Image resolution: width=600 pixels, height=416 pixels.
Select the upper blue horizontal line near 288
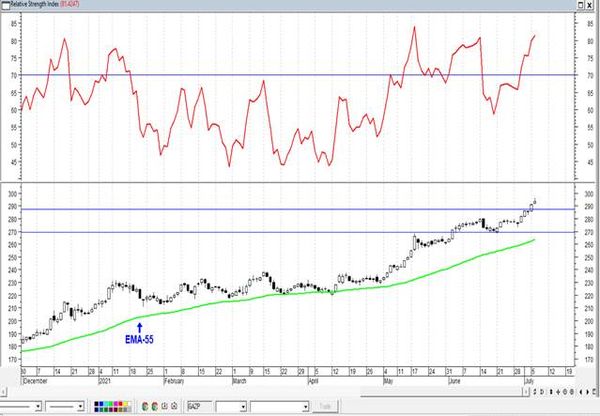(x=250, y=209)
